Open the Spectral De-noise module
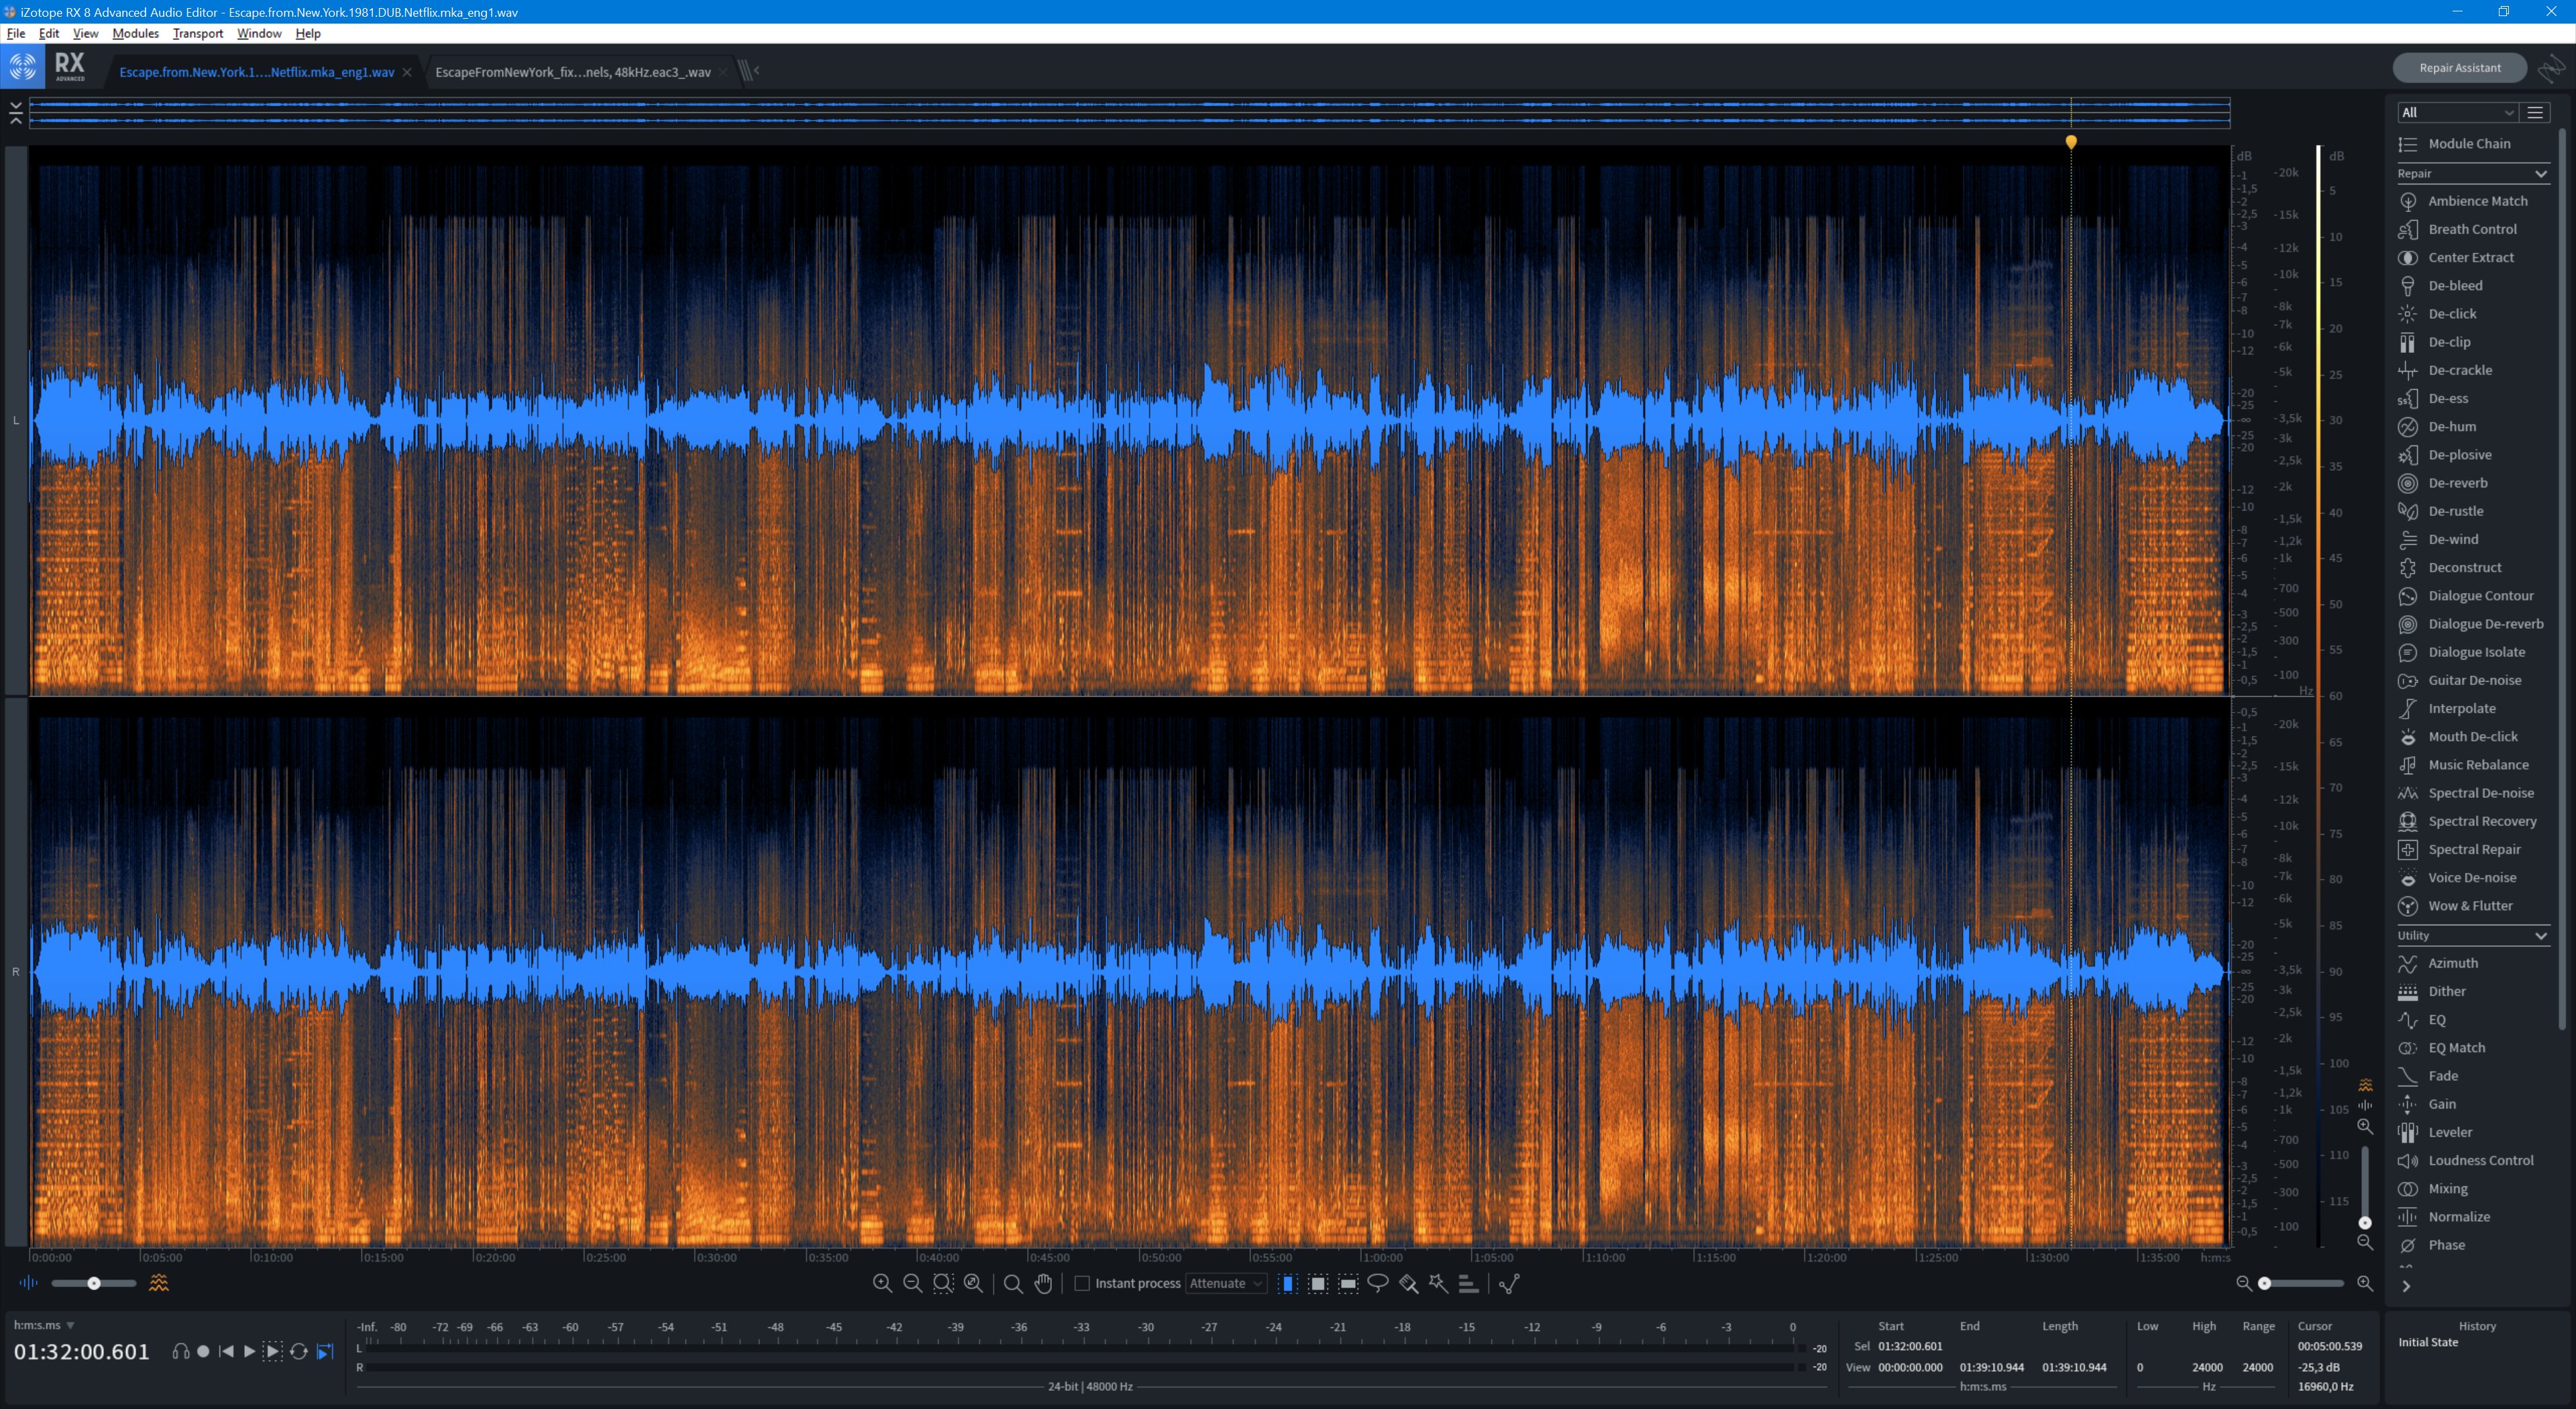The width and height of the screenshot is (2576, 1409). tap(2480, 793)
